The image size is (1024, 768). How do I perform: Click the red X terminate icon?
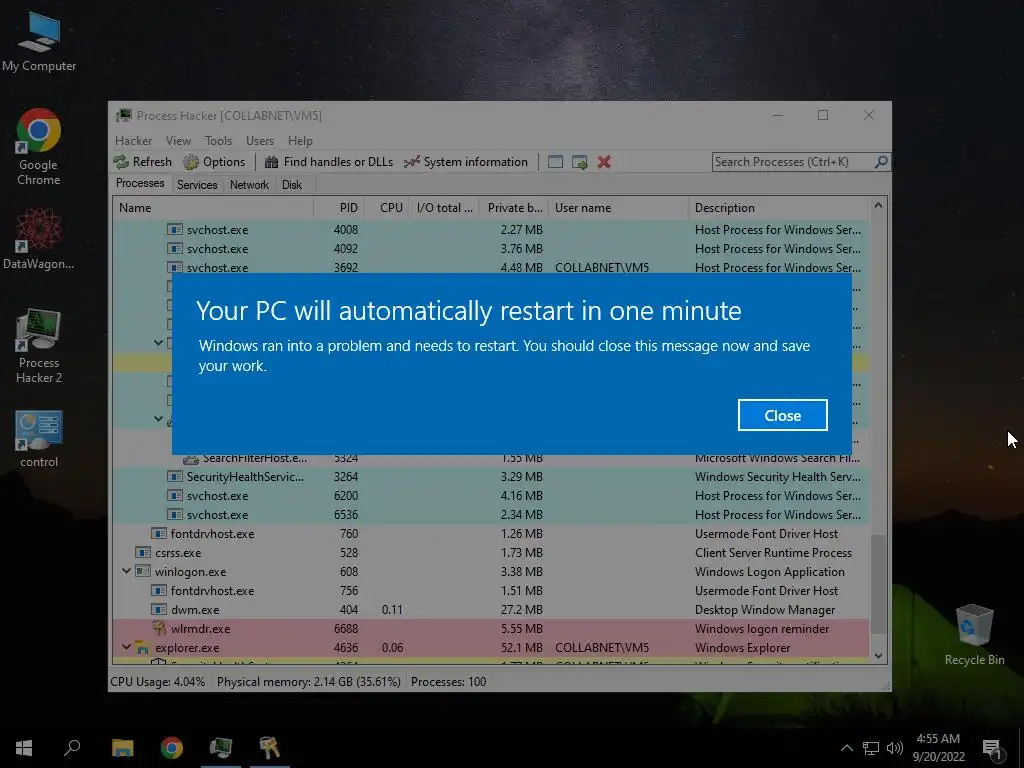(604, 162)
